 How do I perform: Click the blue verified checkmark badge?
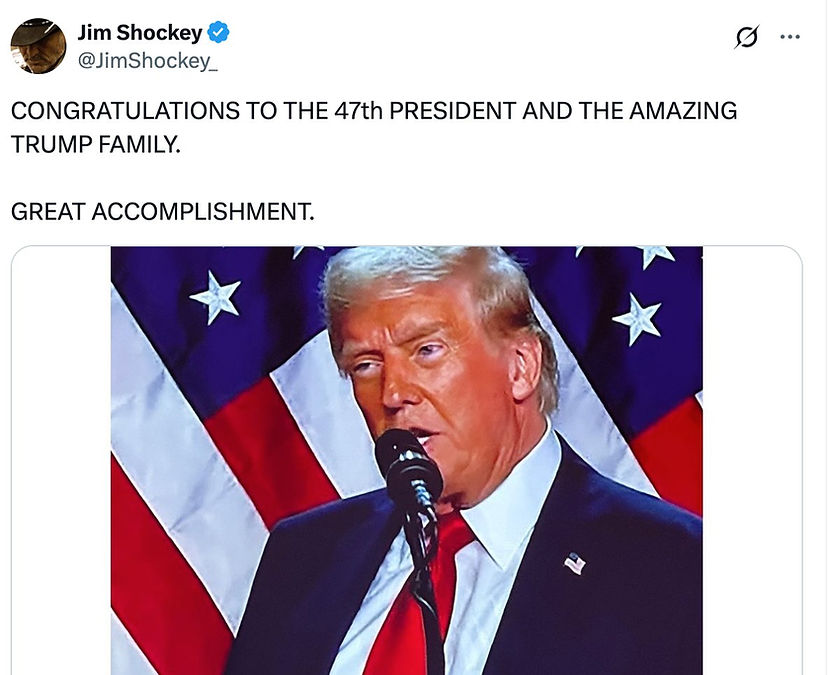pos(218,33)
